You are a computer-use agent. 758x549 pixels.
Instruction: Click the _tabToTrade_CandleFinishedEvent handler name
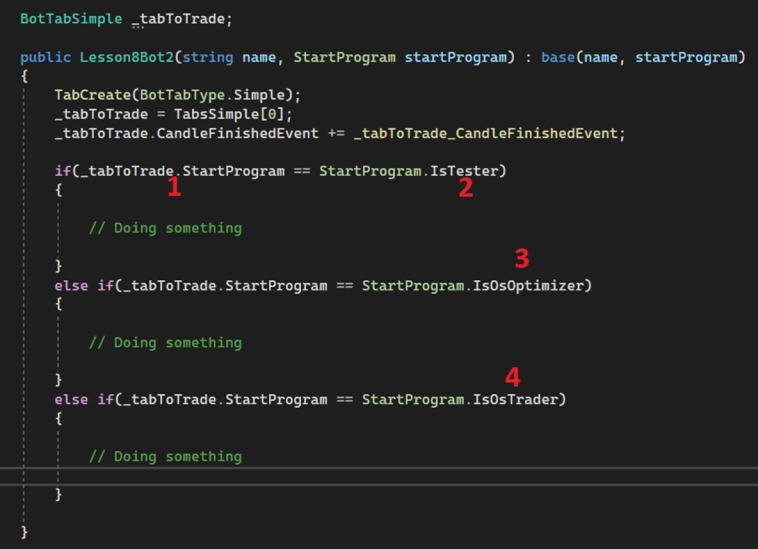[485, 133]
